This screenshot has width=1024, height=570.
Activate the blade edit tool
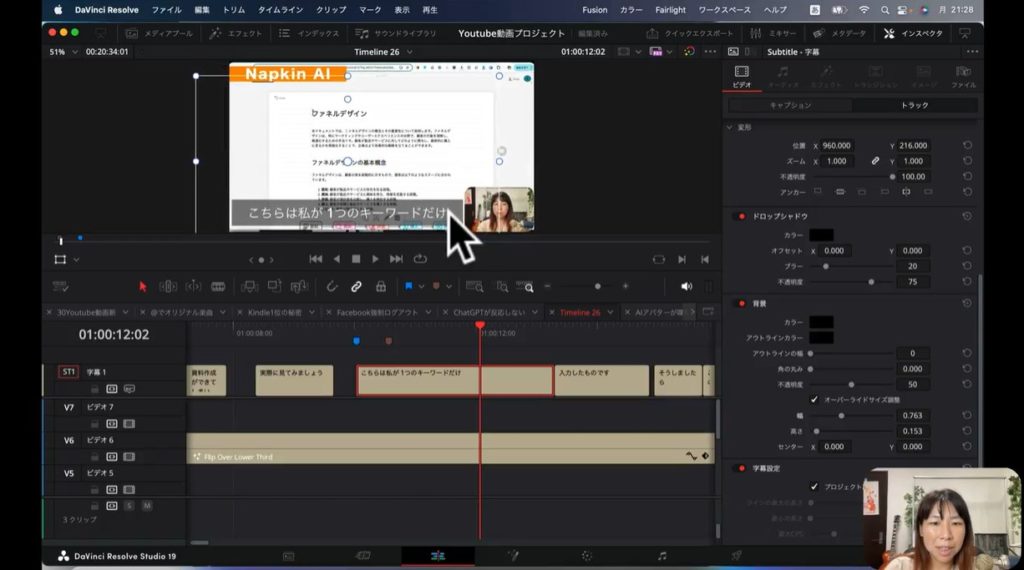(218, 286)
